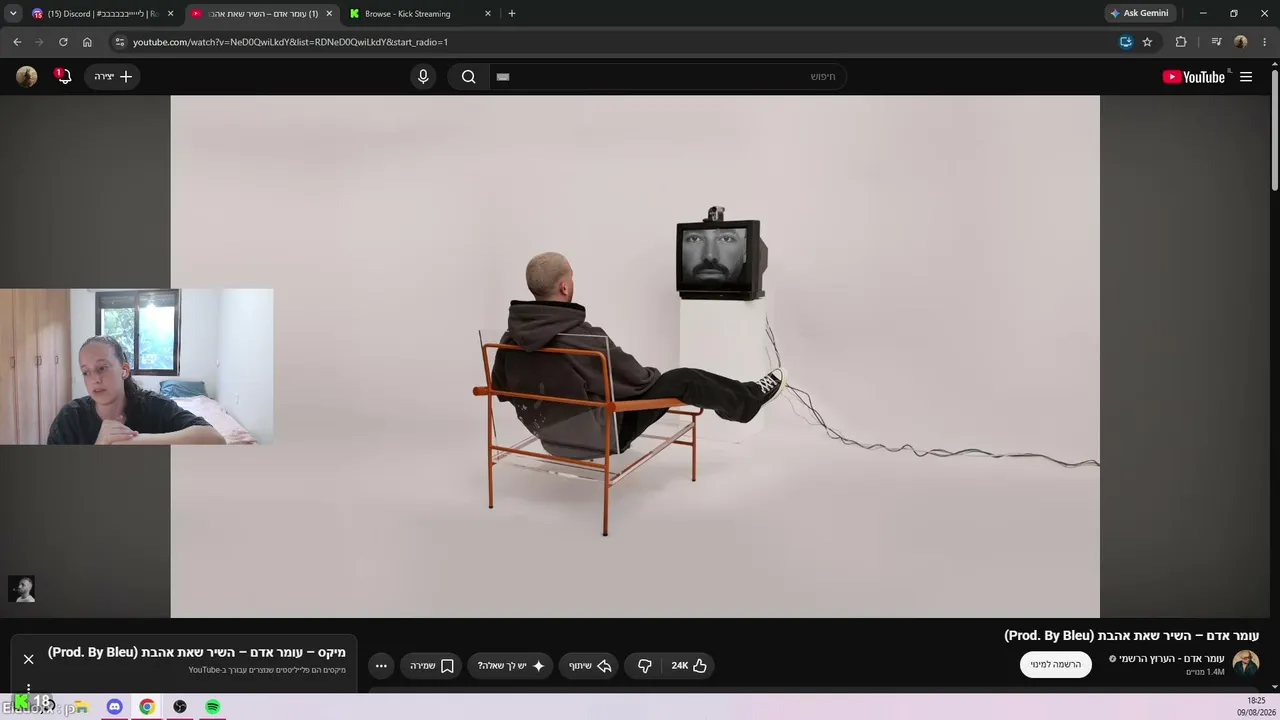Click the address bar URL

click(x=290, y=42)
